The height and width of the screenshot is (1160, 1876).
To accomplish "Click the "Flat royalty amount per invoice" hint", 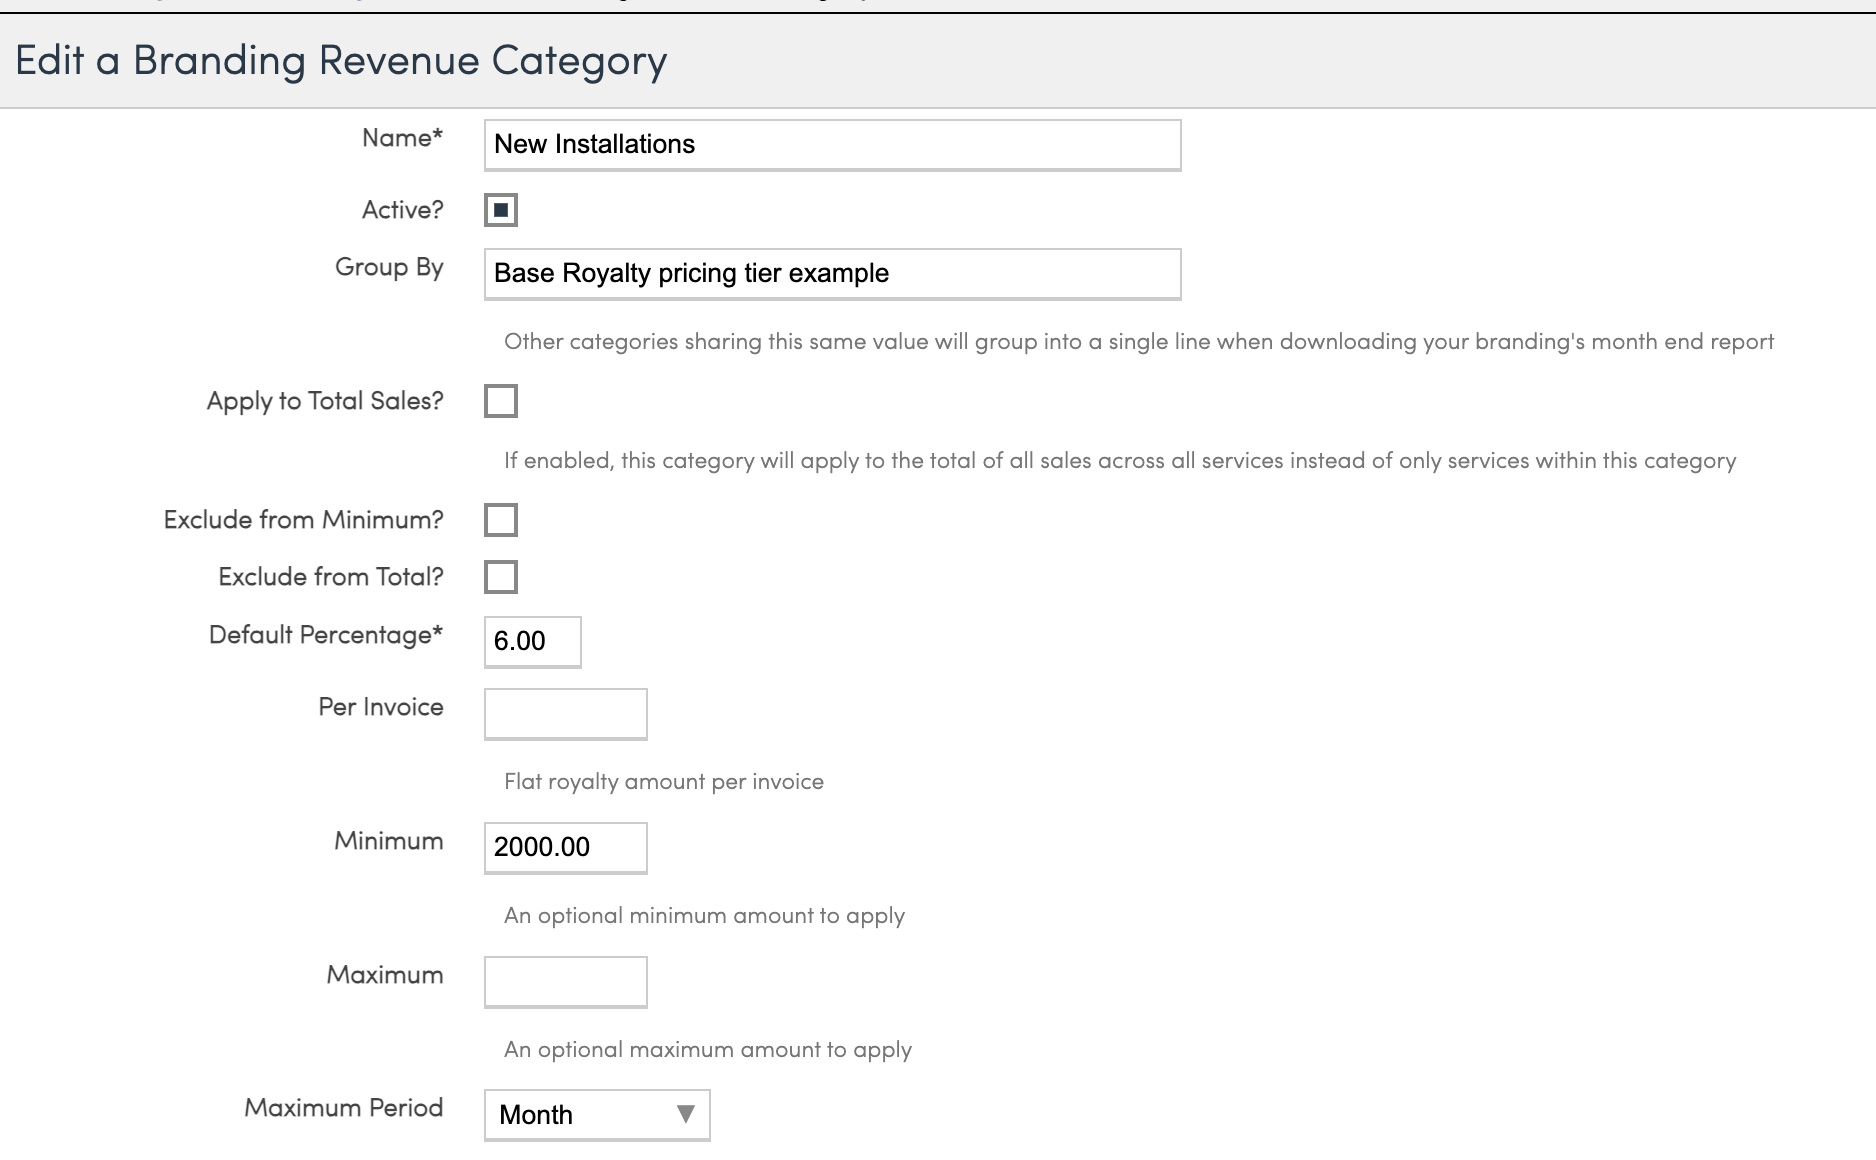I will pyautogui.click(x=664, y=782).
